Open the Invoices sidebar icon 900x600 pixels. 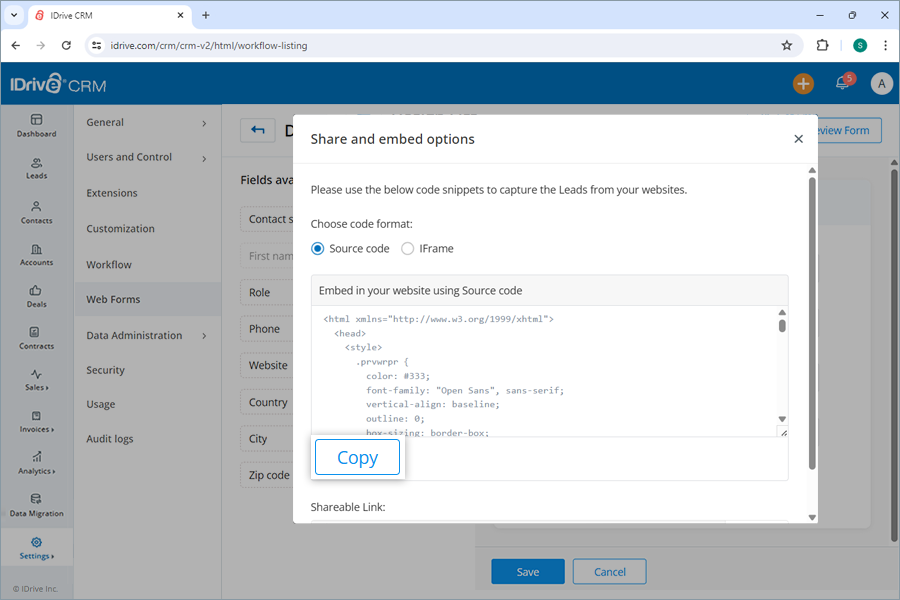[x=36, y=424]
